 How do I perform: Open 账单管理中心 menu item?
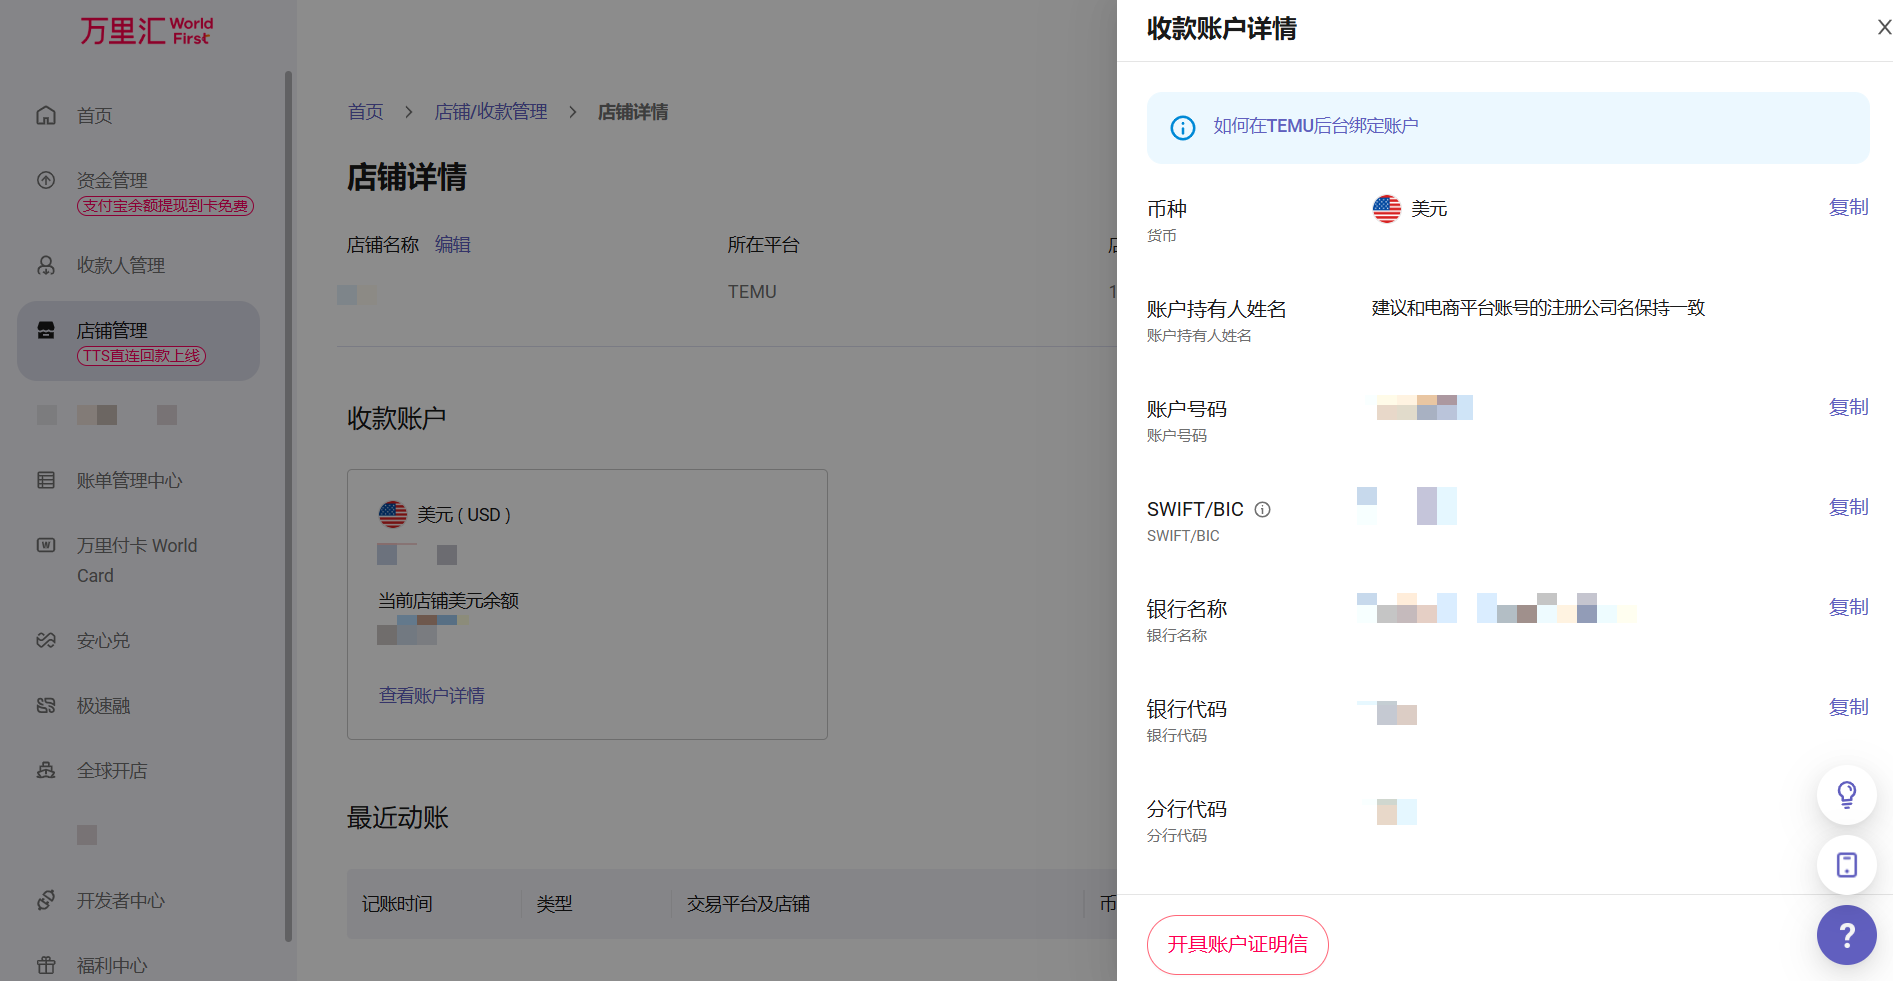tap(130, 480)
